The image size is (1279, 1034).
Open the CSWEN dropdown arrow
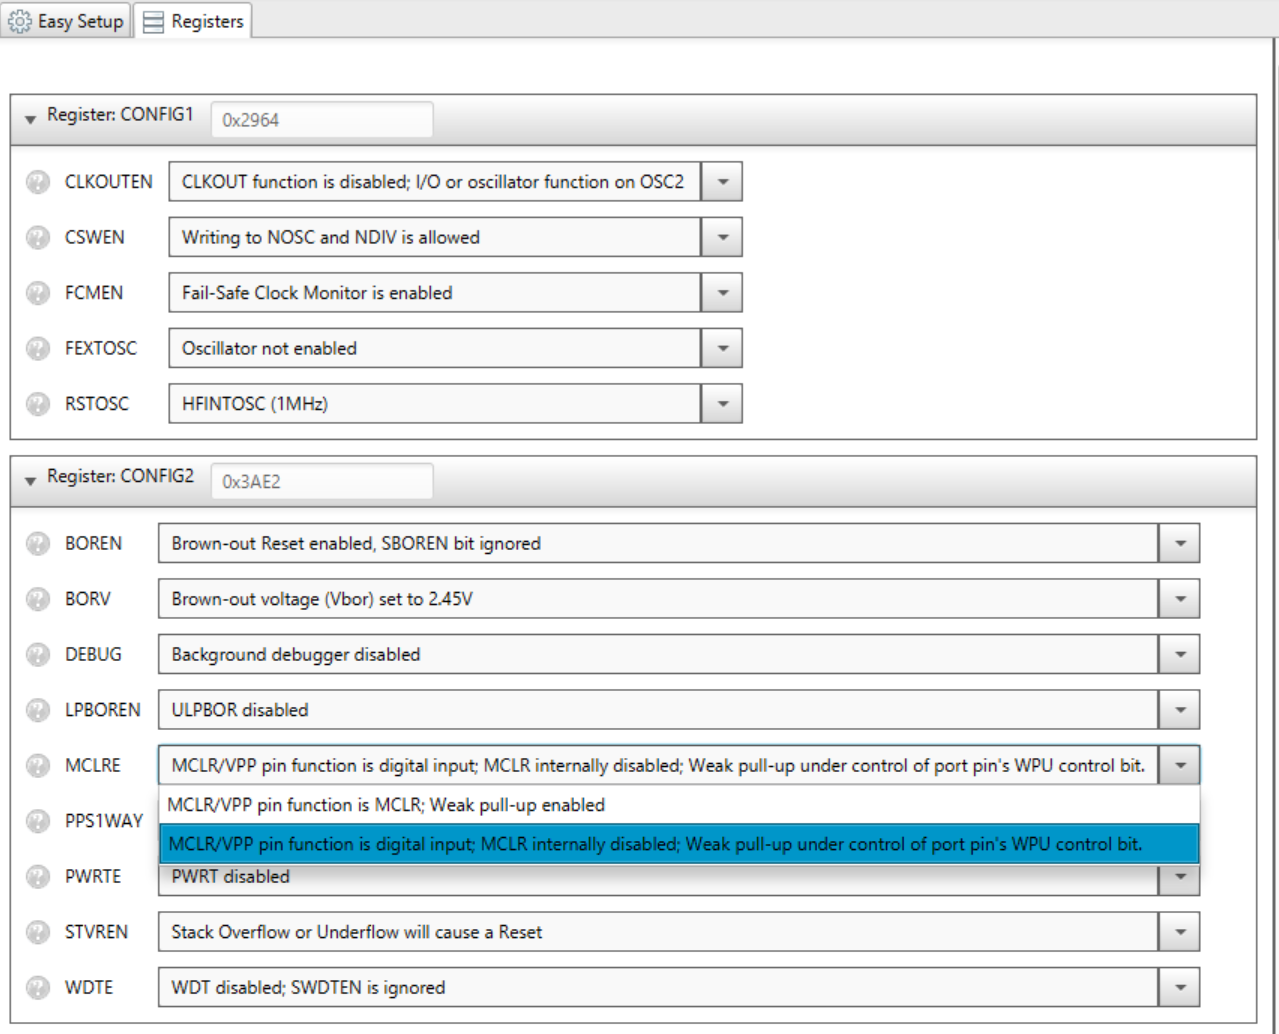(722, 238)
